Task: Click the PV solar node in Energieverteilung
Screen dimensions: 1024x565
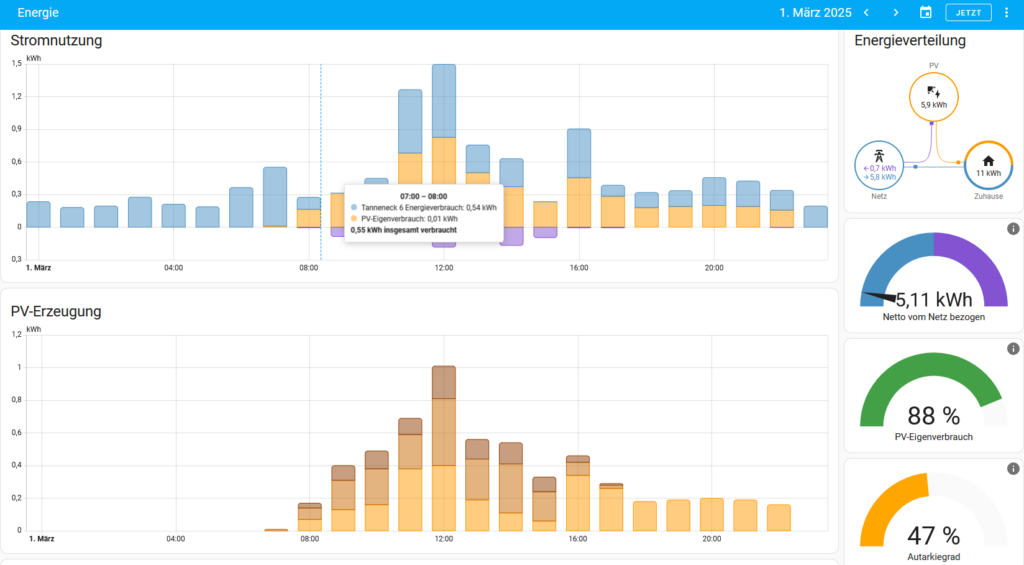Action: (933, 97)
